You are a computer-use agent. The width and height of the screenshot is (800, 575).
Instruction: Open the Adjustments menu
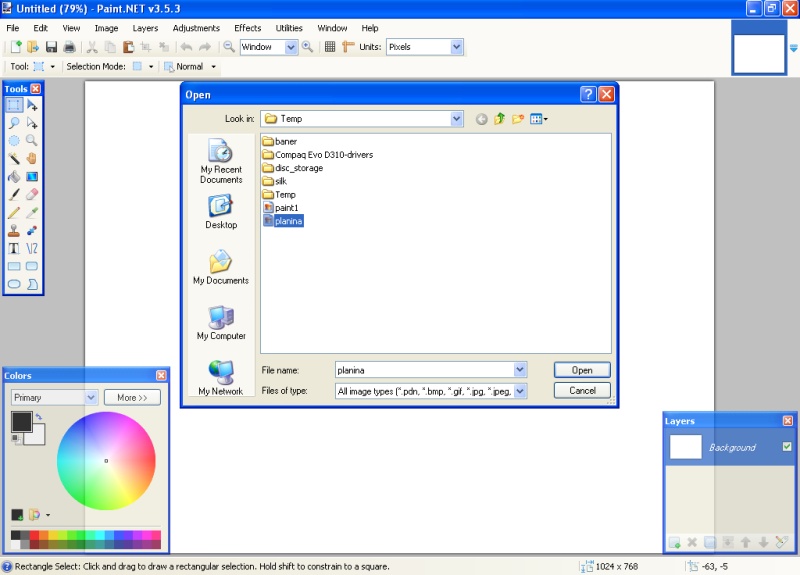point(196,28)
